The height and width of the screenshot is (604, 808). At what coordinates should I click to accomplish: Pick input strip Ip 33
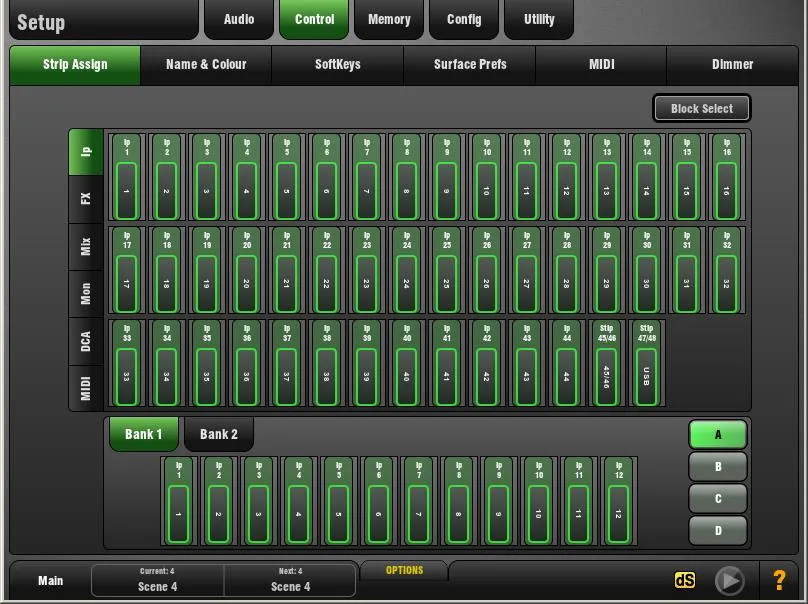(127, 363)
